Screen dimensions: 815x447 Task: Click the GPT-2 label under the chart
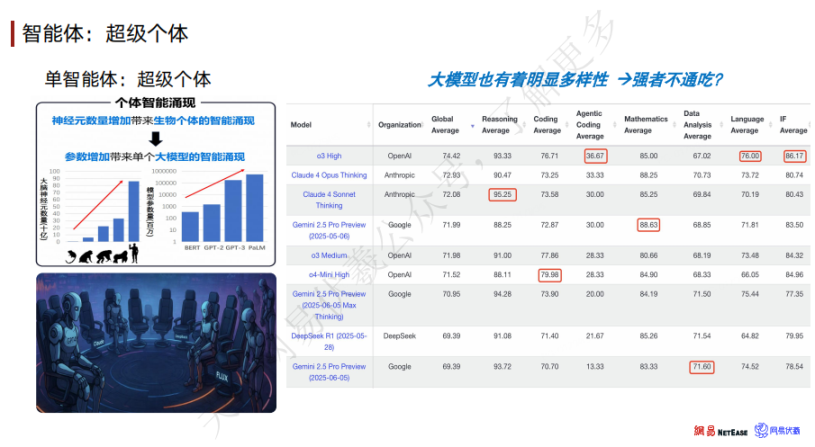pos(212,248)
